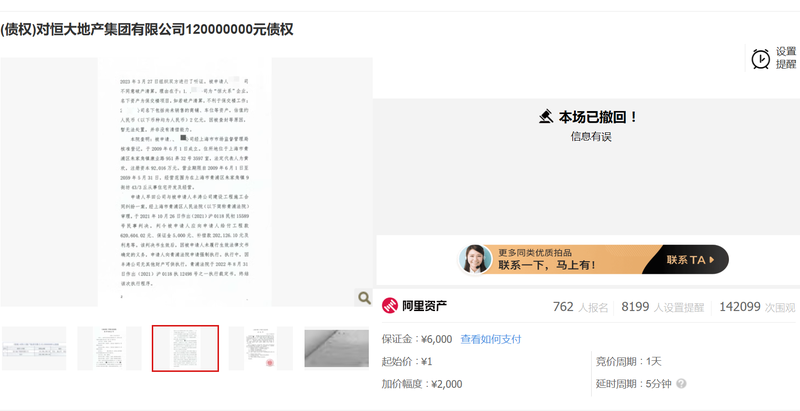Click the 更多同类优质拍品 banner text
800x411 pixels.
point(535,252)
